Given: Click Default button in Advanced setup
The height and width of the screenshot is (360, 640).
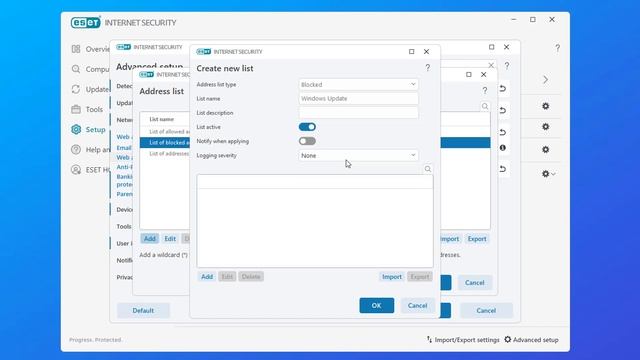Looking at the screenshot, I should 143,310.
